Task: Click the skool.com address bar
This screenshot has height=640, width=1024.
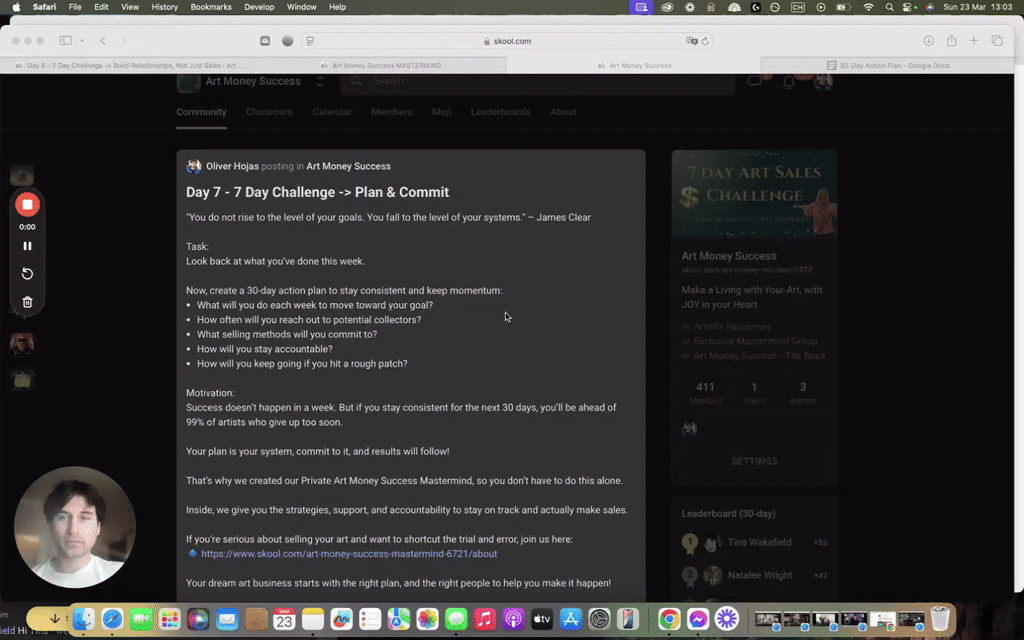Action: click(507, 40)
